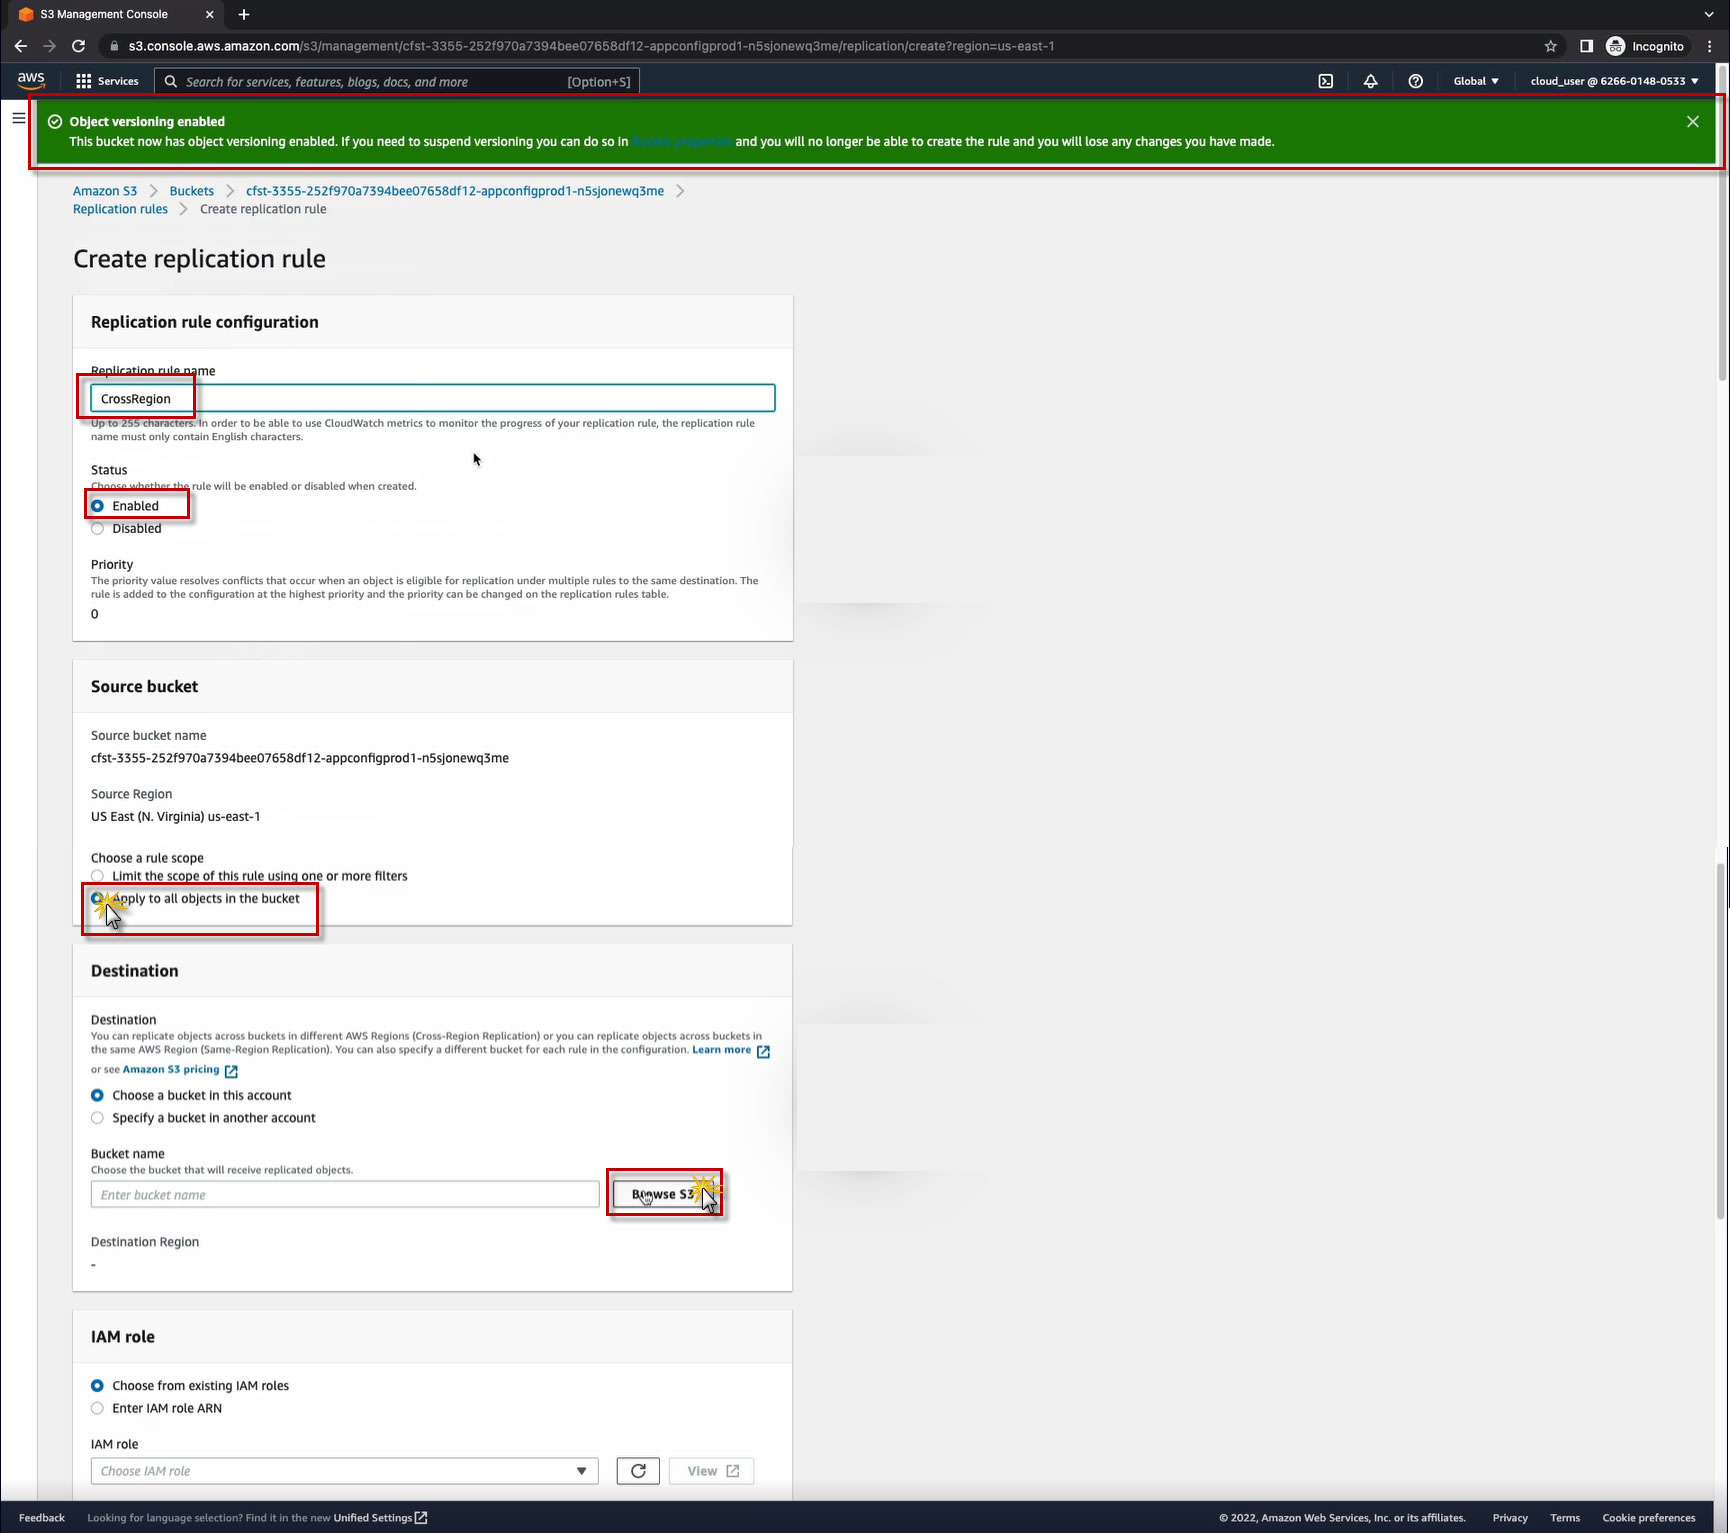This screenshot has height=1534, width=1730.
Task: Click the AWS services search box
Action: (397, 82)
